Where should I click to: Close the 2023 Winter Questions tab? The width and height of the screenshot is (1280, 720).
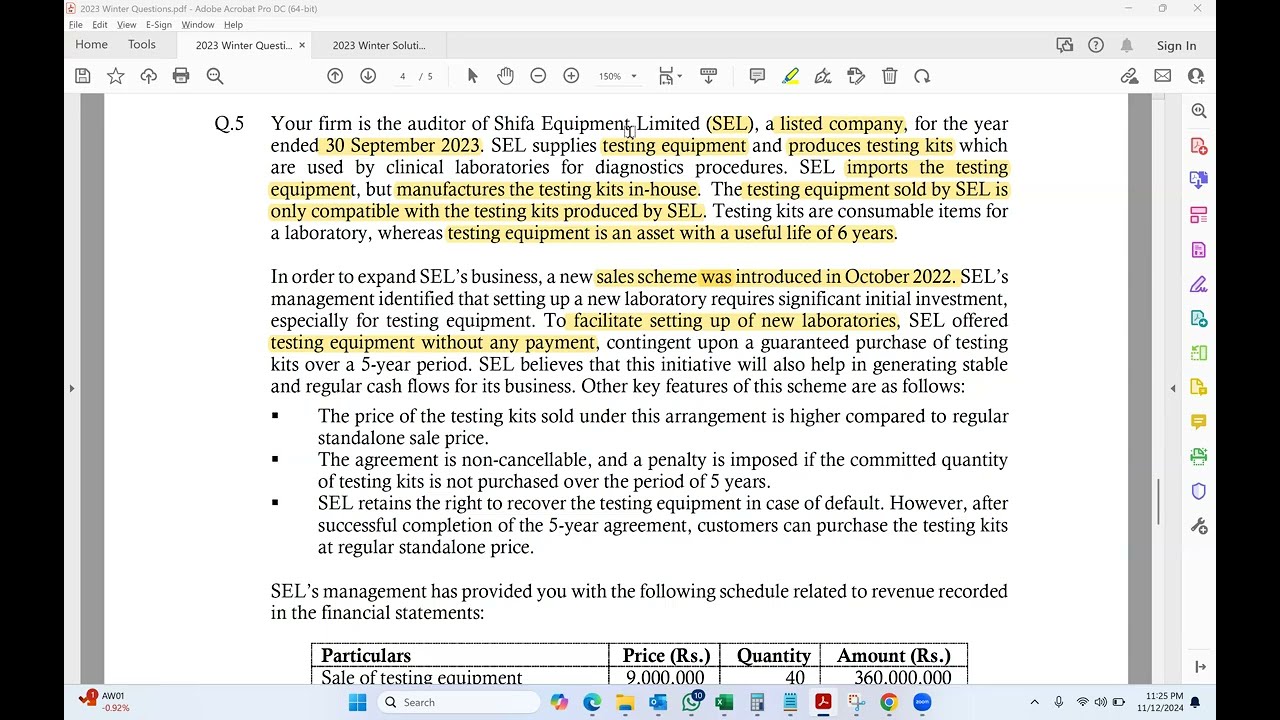(302, 45)
